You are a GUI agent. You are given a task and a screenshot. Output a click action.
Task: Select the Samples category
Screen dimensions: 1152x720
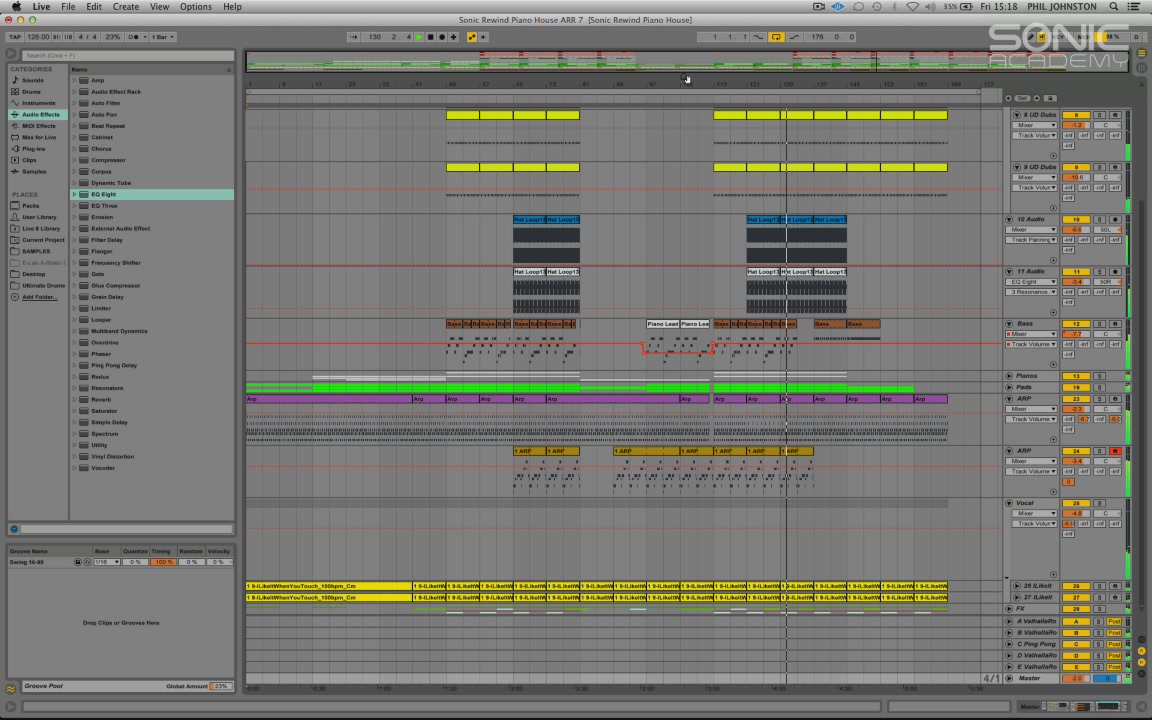click(x=34, y=171)
